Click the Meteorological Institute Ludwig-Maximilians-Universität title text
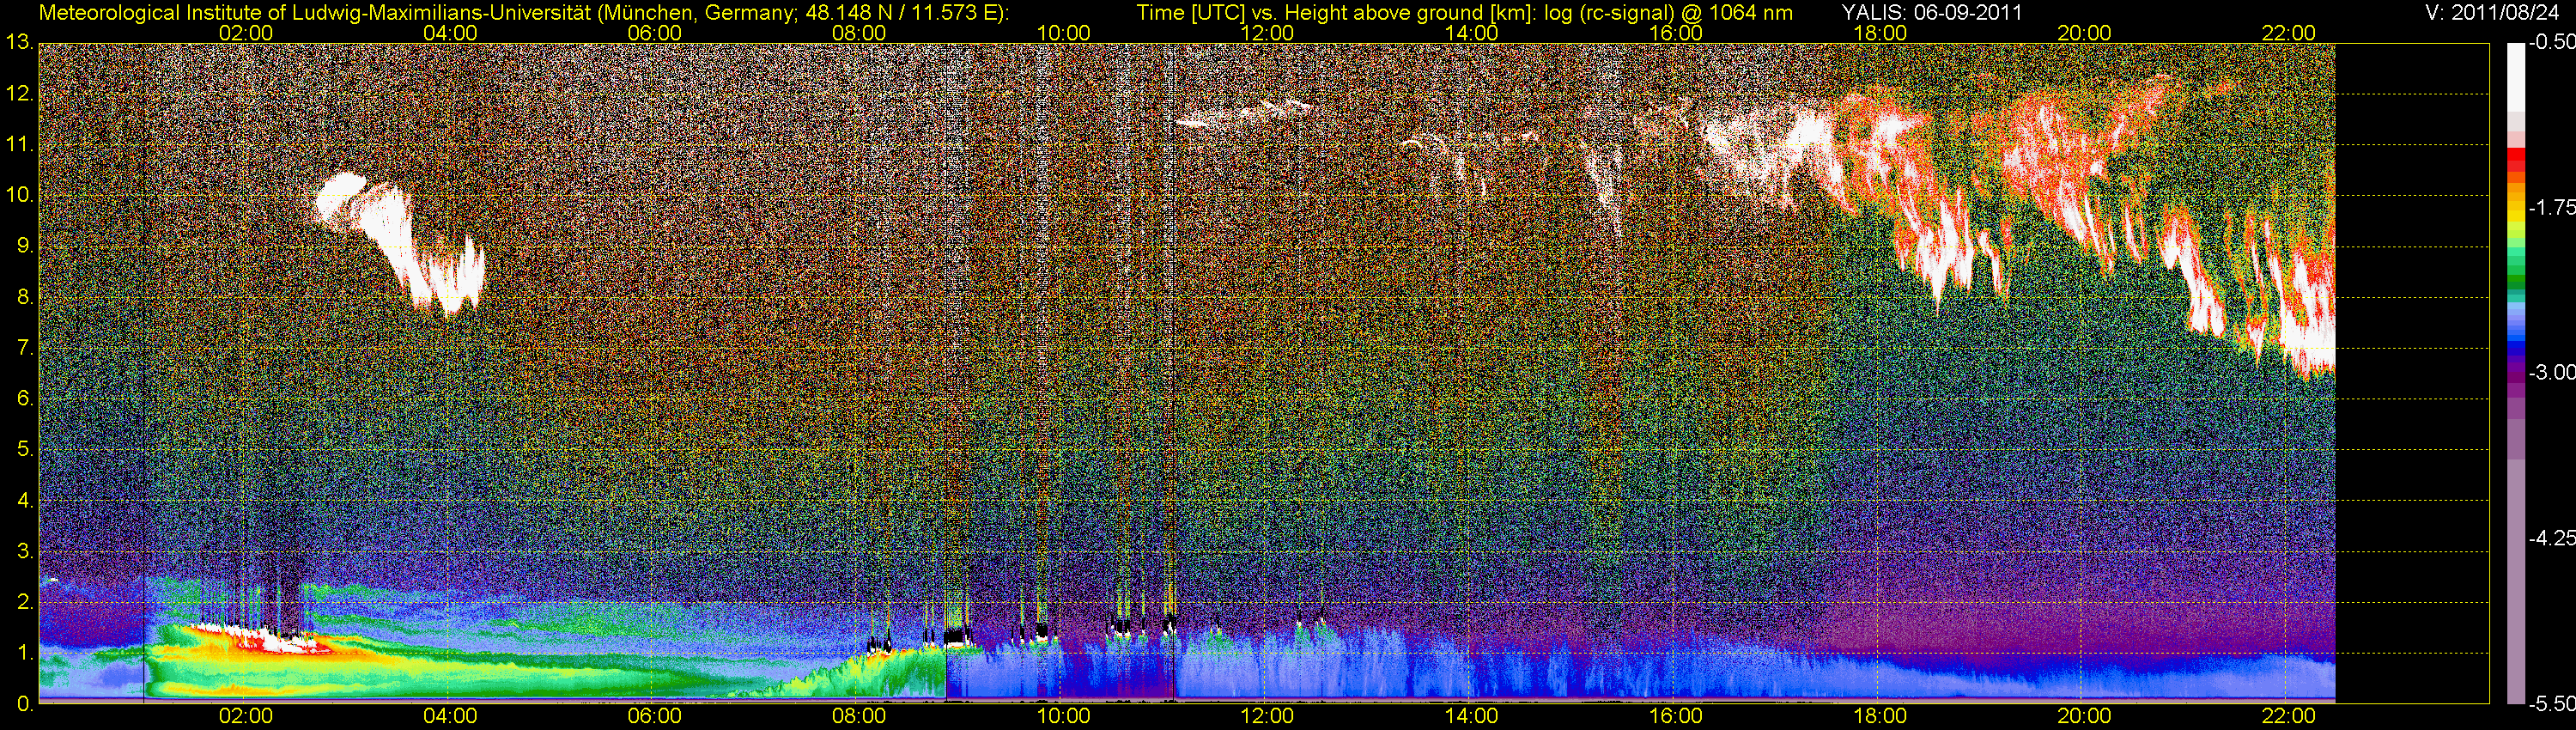The width and height of the screenshot is (2576, 730). (x=524, y=13)
